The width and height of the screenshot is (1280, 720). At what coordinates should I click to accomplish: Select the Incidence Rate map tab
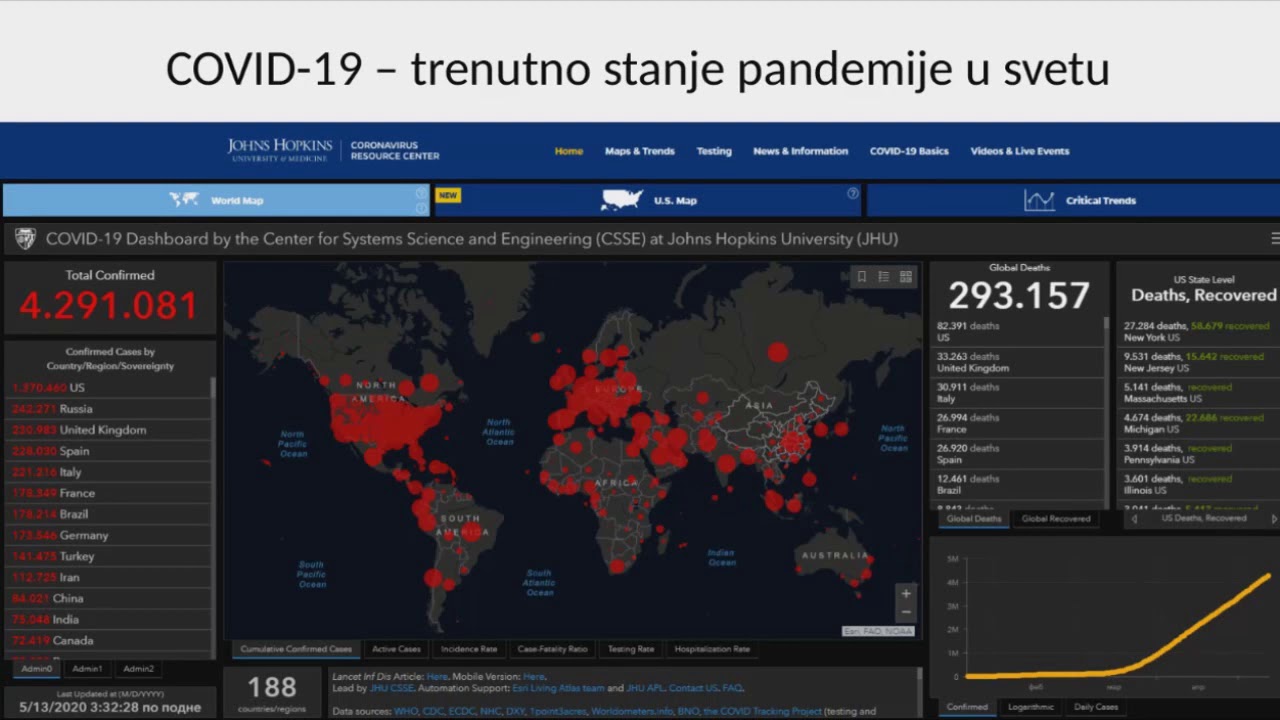[x=469, y=649]
